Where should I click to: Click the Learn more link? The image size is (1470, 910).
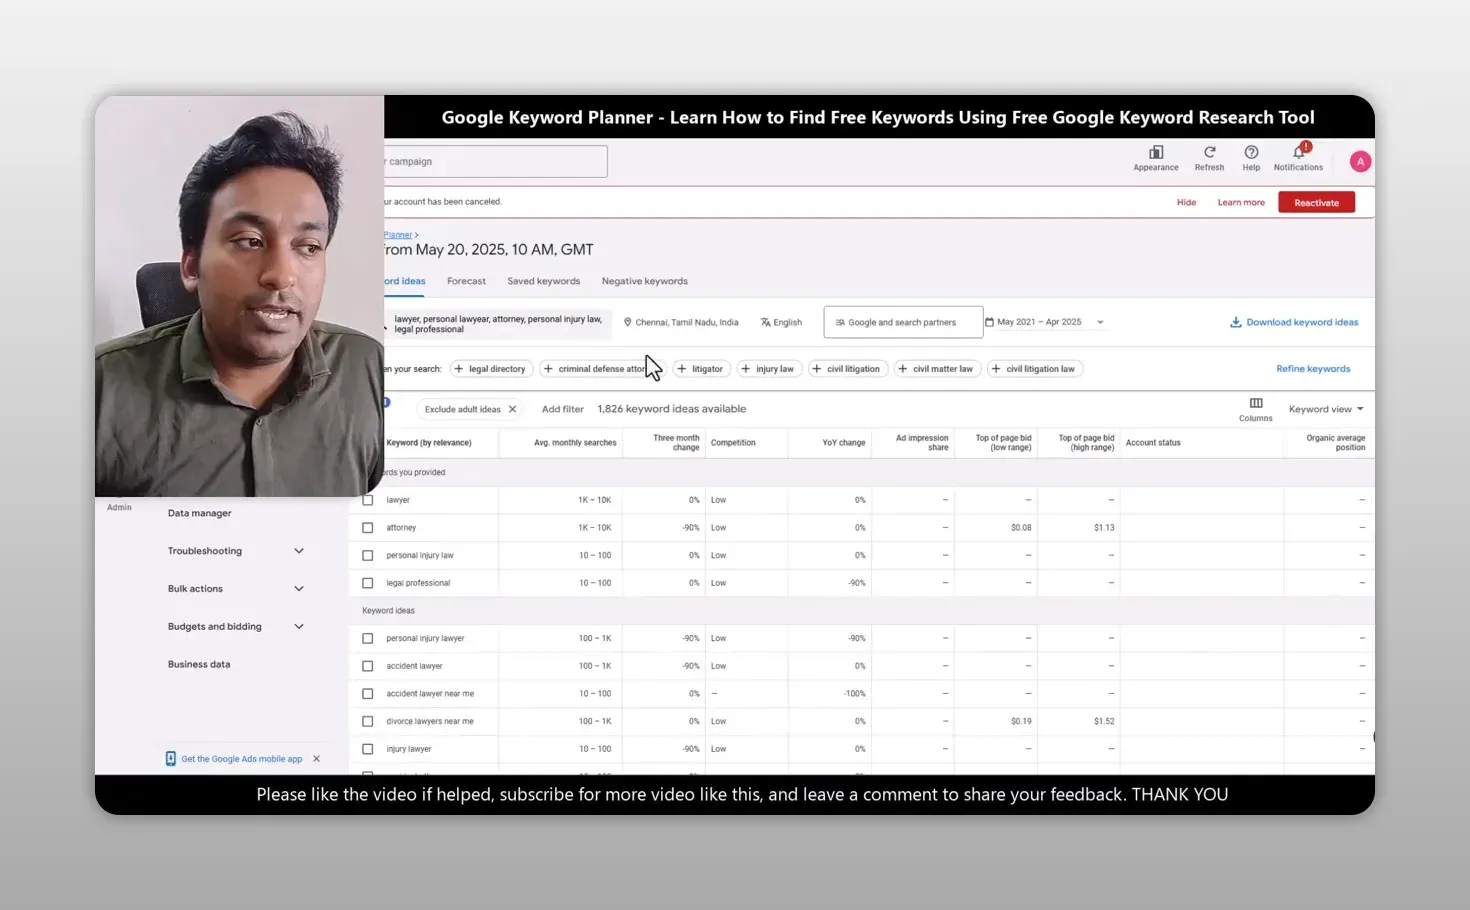pyautogui.click(x=1241, y=202)
